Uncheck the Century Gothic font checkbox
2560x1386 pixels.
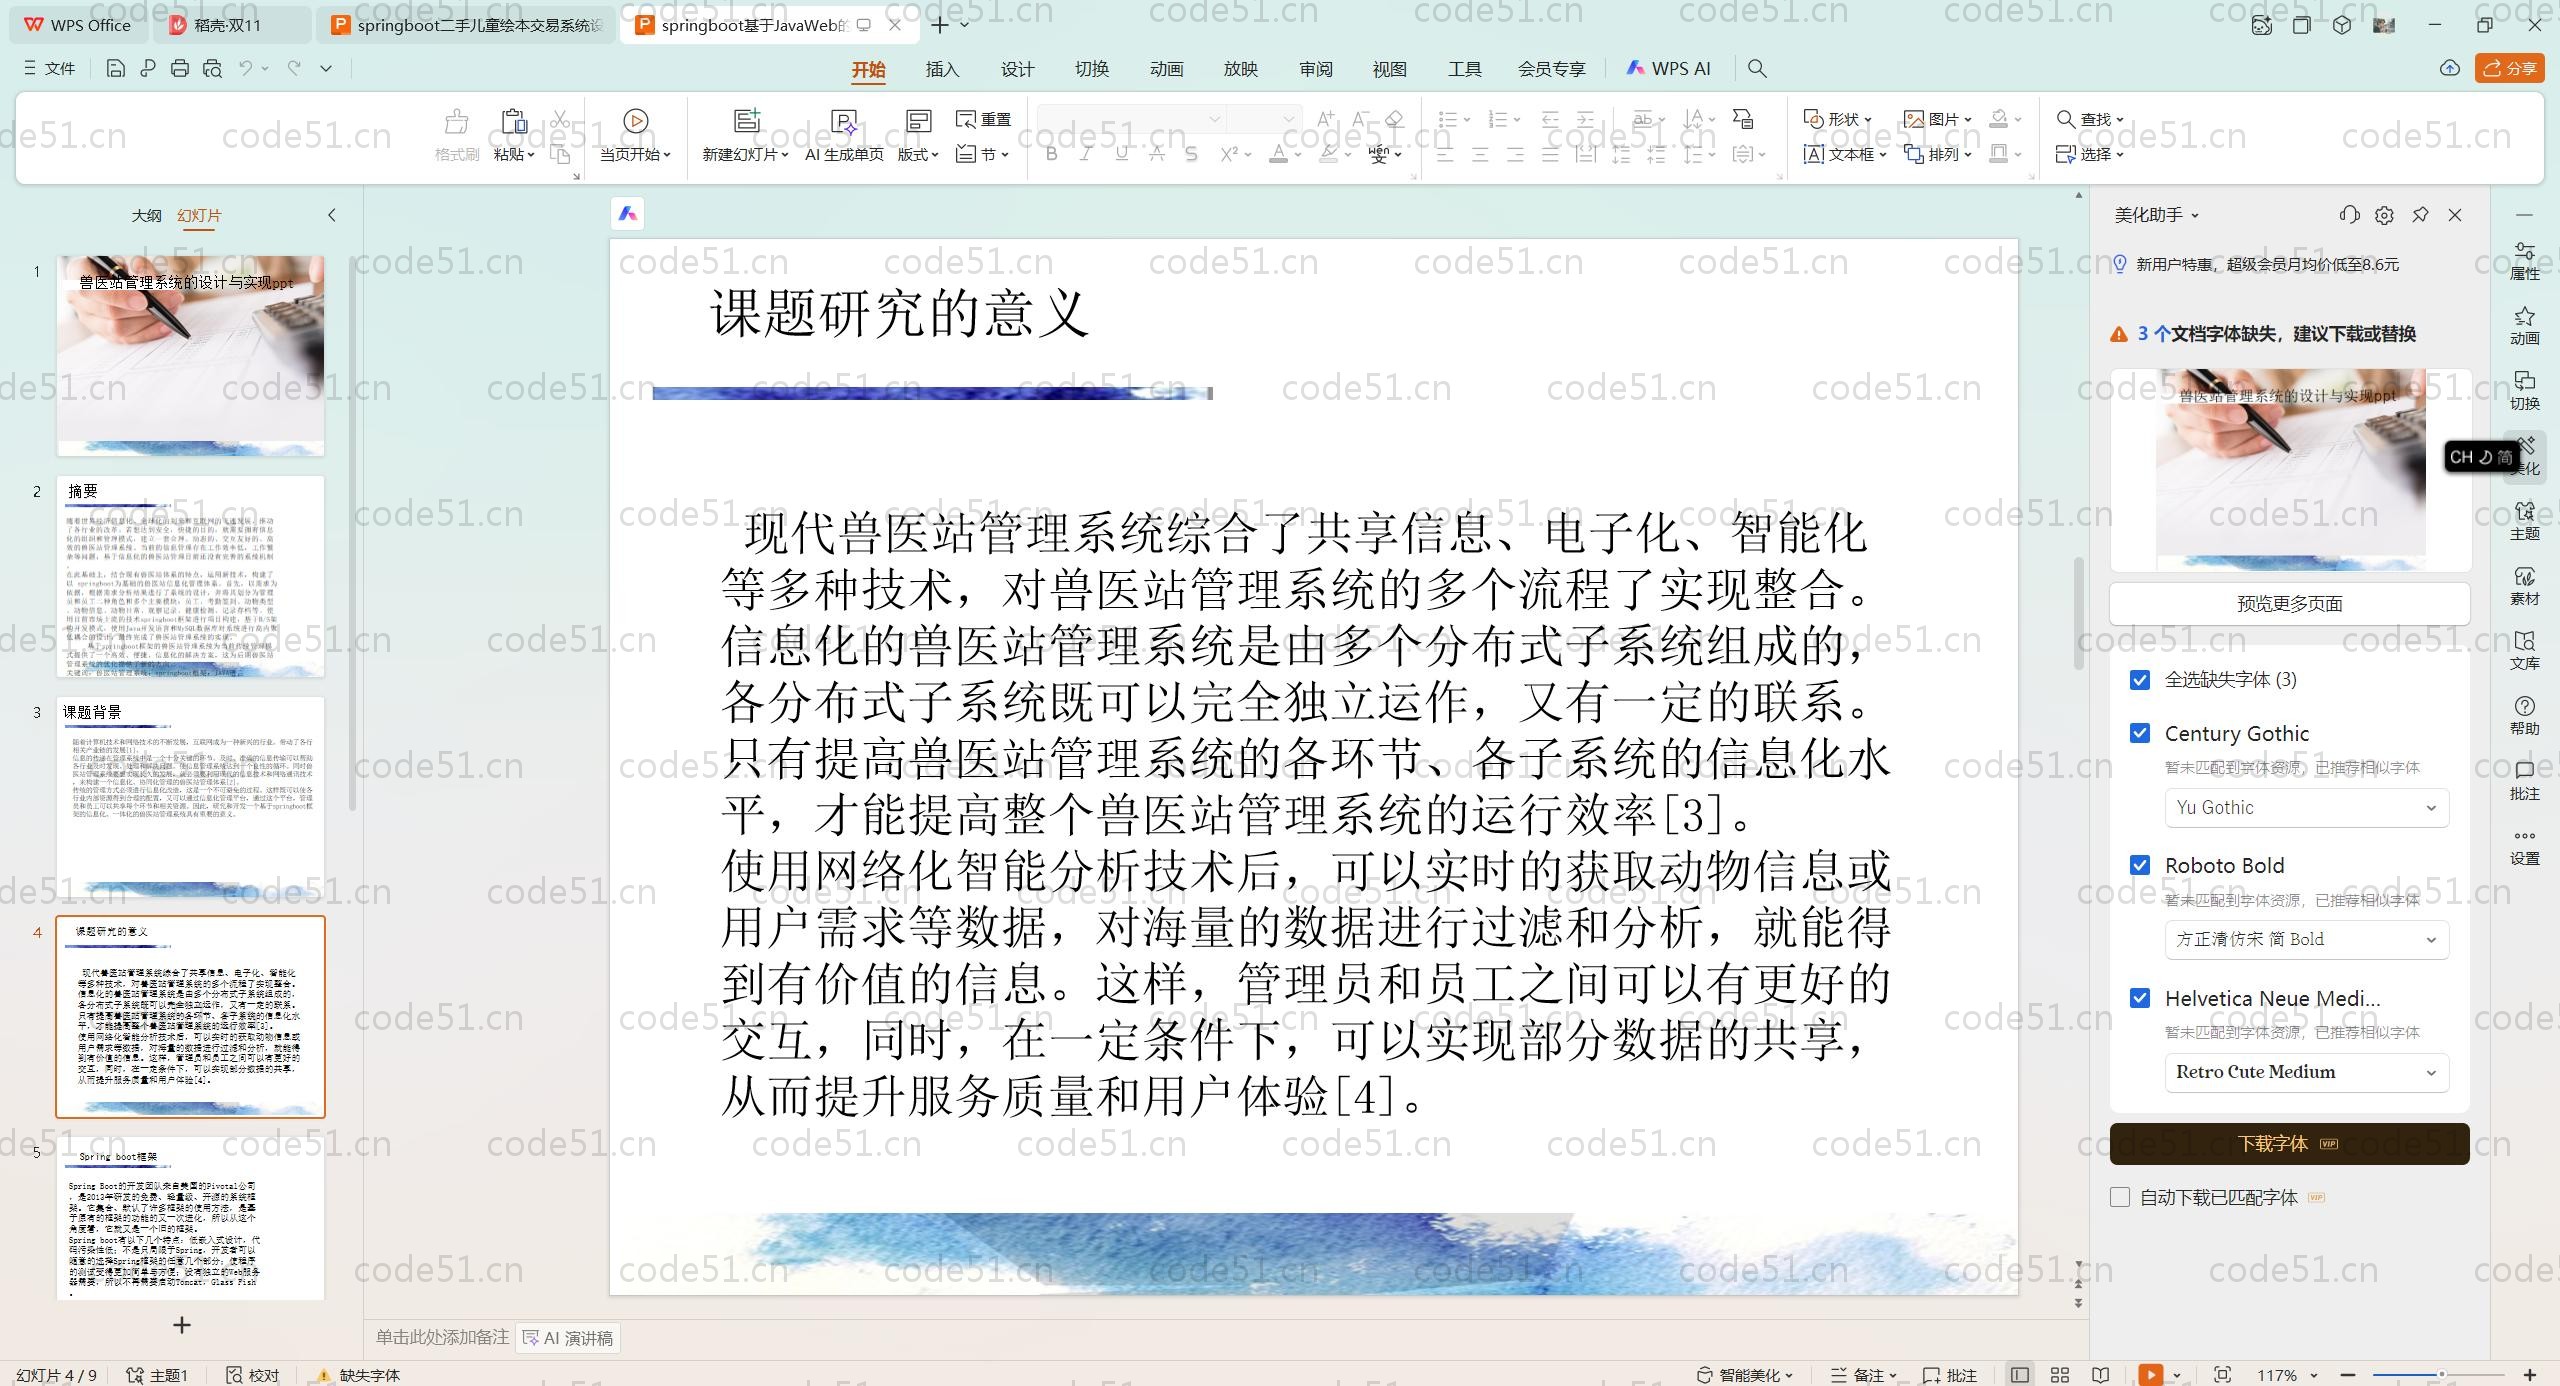2140,733
